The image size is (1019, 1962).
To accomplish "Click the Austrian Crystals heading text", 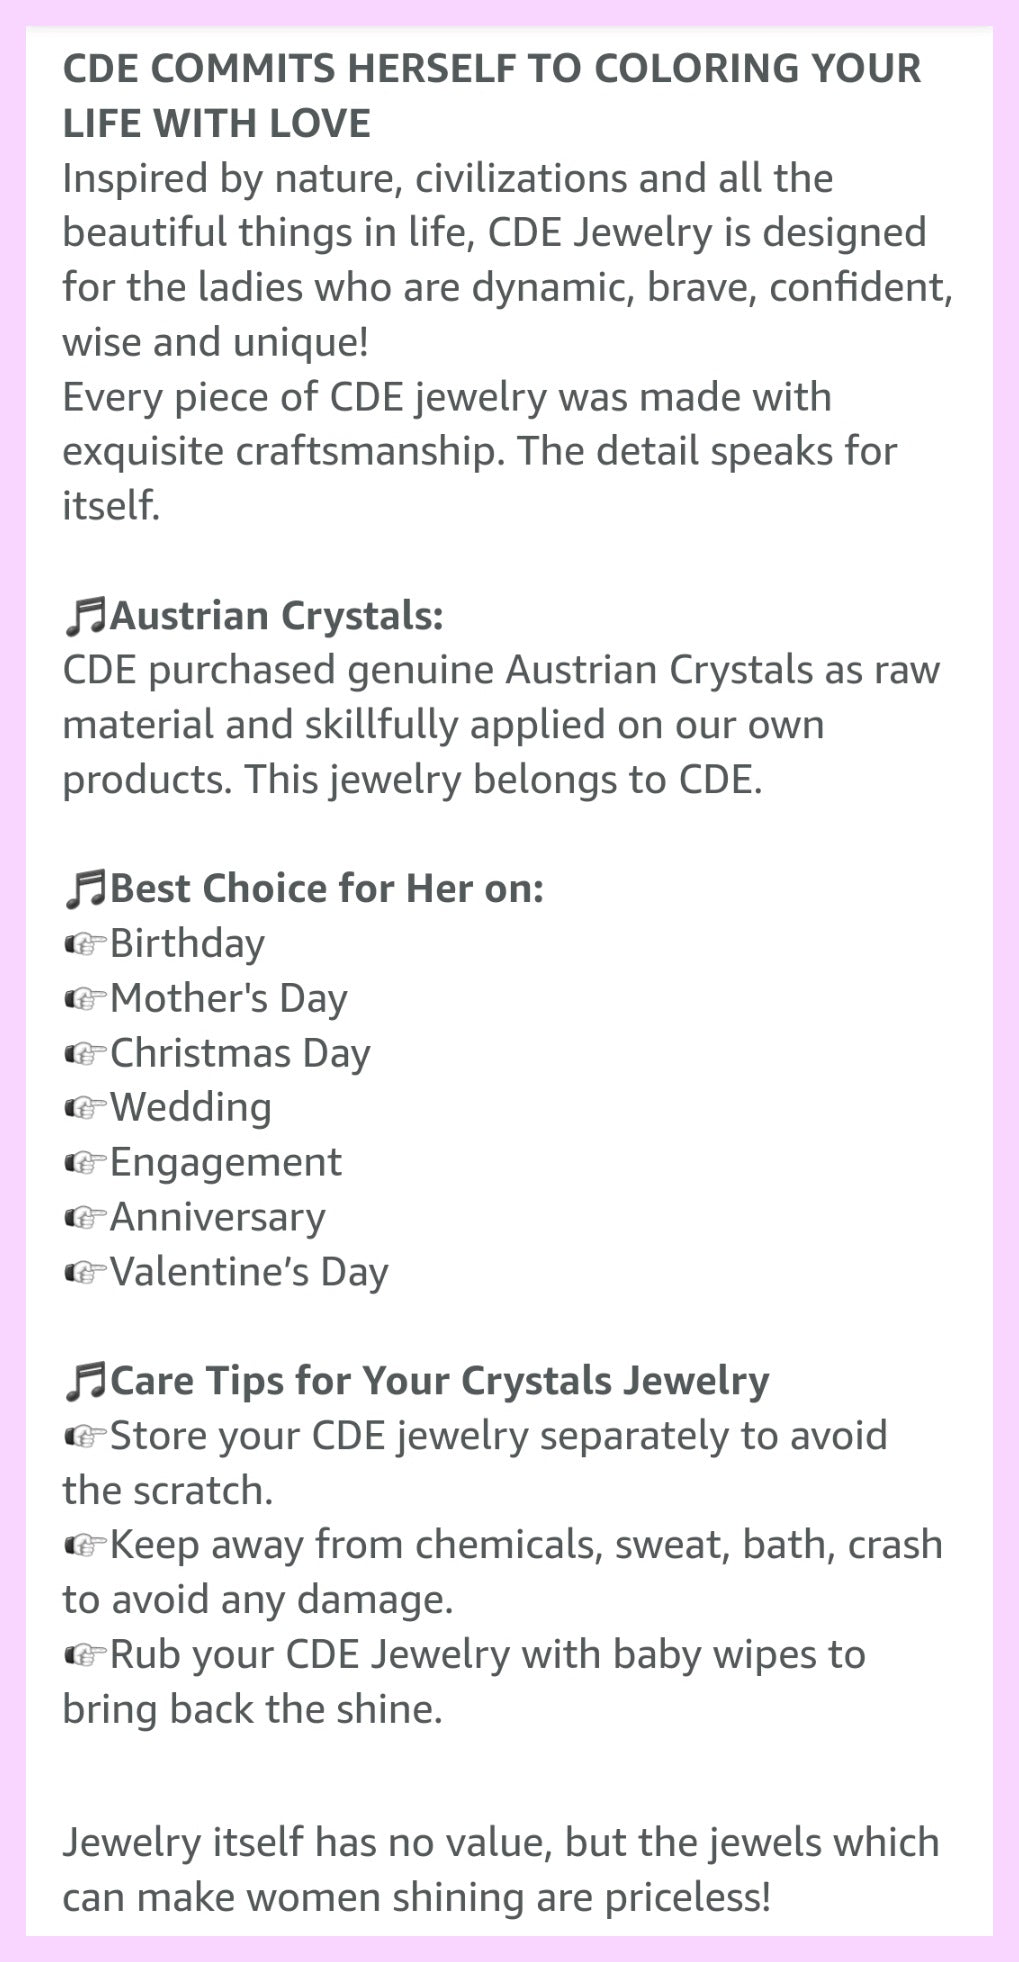I will (276, 616).
